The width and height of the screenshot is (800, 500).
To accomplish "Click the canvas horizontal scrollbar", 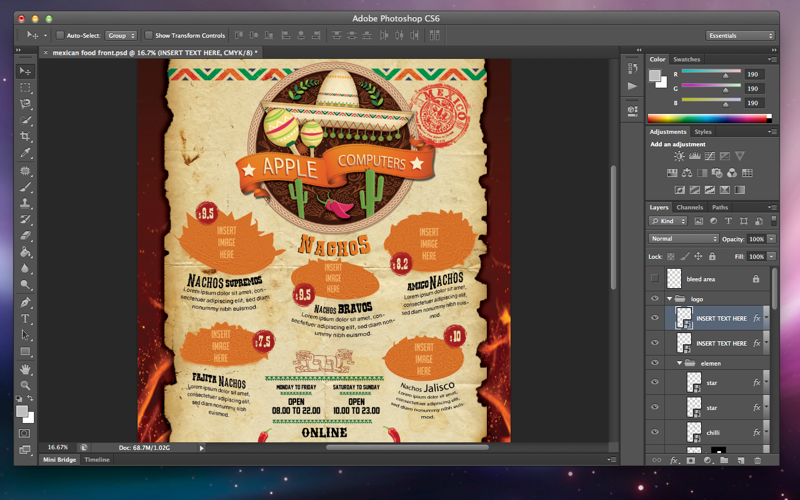I will (408, 447).
